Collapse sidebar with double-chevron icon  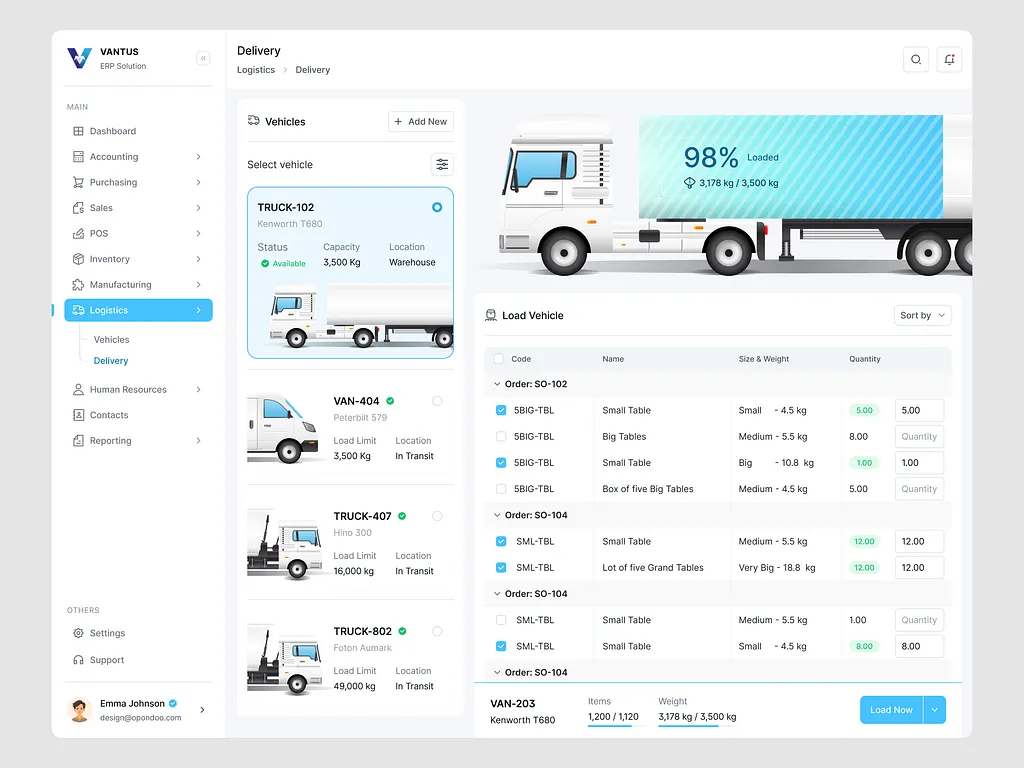(x=203, y=58)
